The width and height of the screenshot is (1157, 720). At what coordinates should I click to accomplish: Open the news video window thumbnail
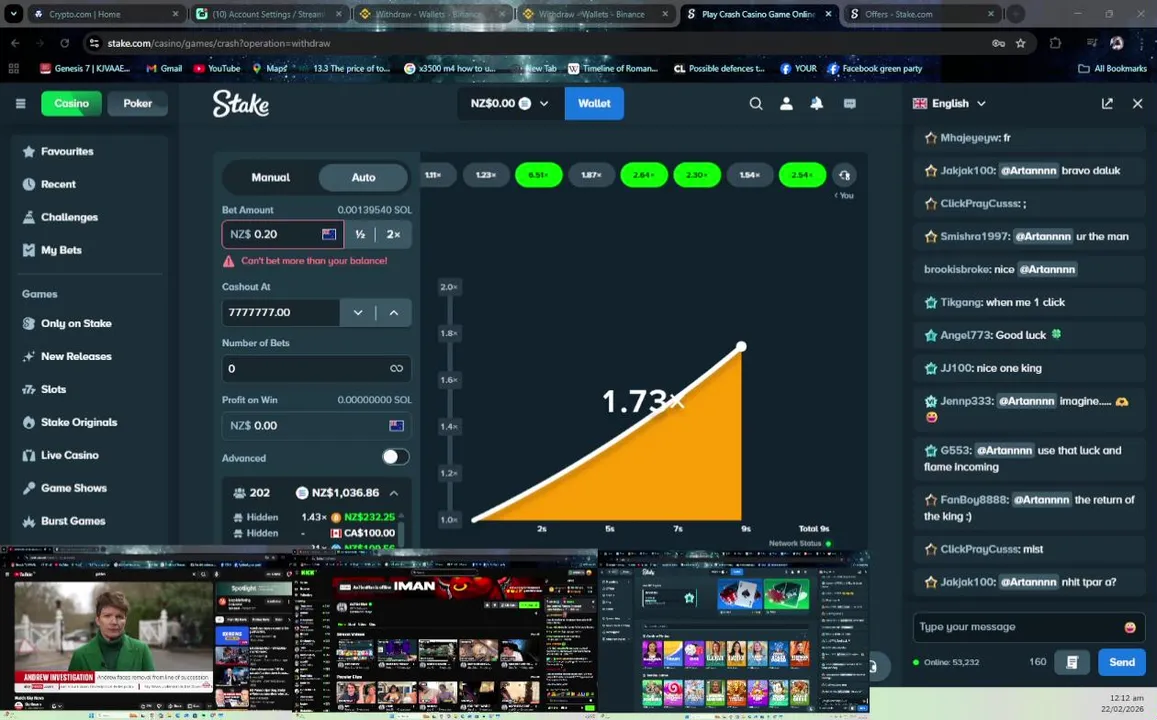coord(146,631)
